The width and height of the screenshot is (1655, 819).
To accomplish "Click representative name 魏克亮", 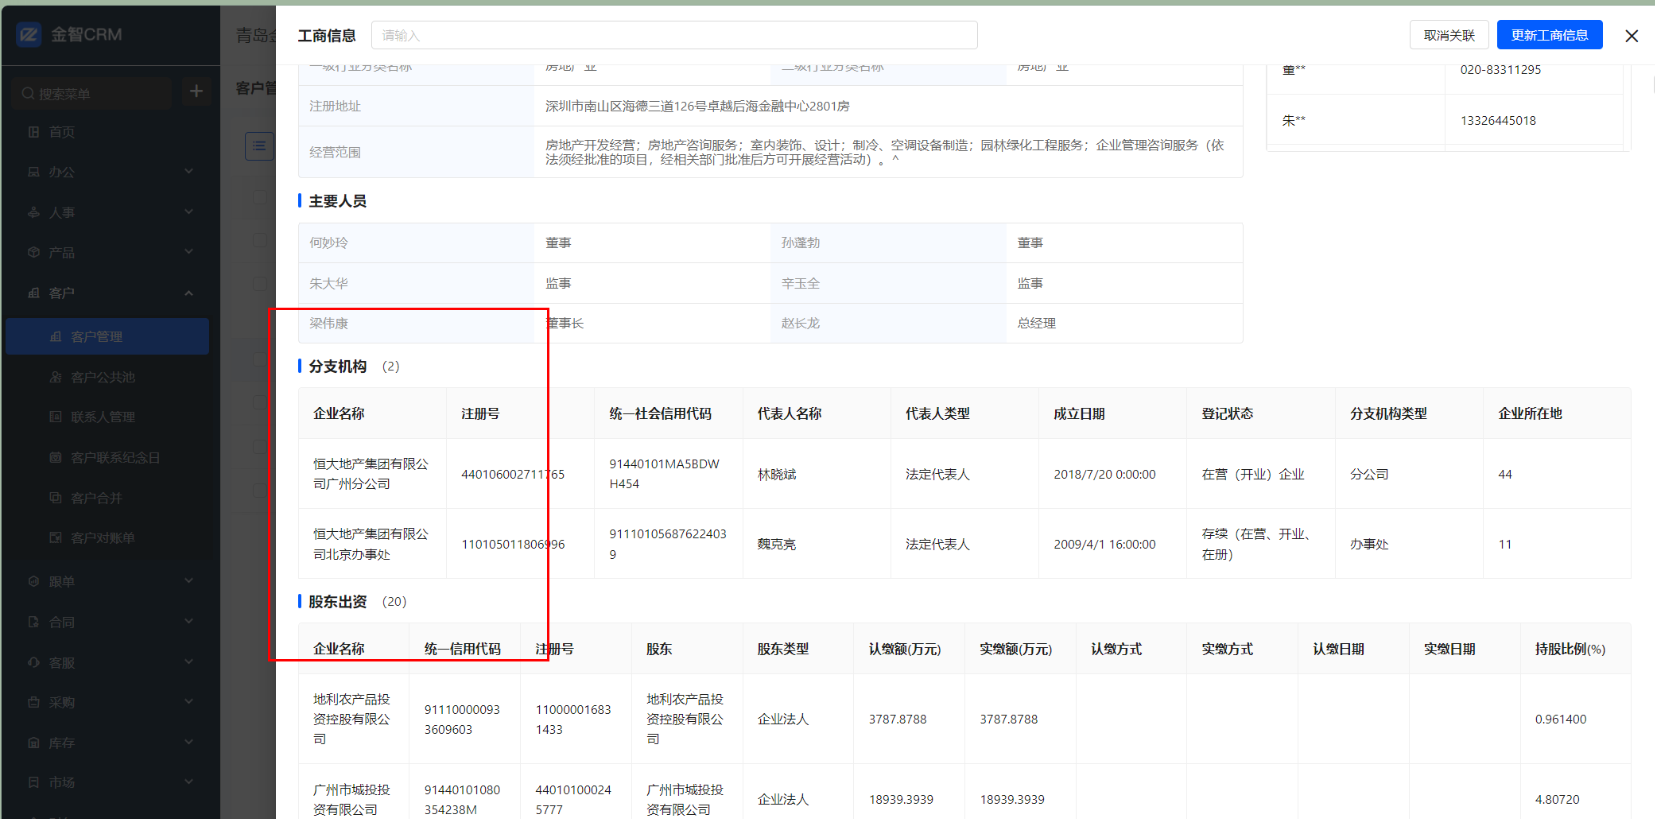I will [777, 544].
